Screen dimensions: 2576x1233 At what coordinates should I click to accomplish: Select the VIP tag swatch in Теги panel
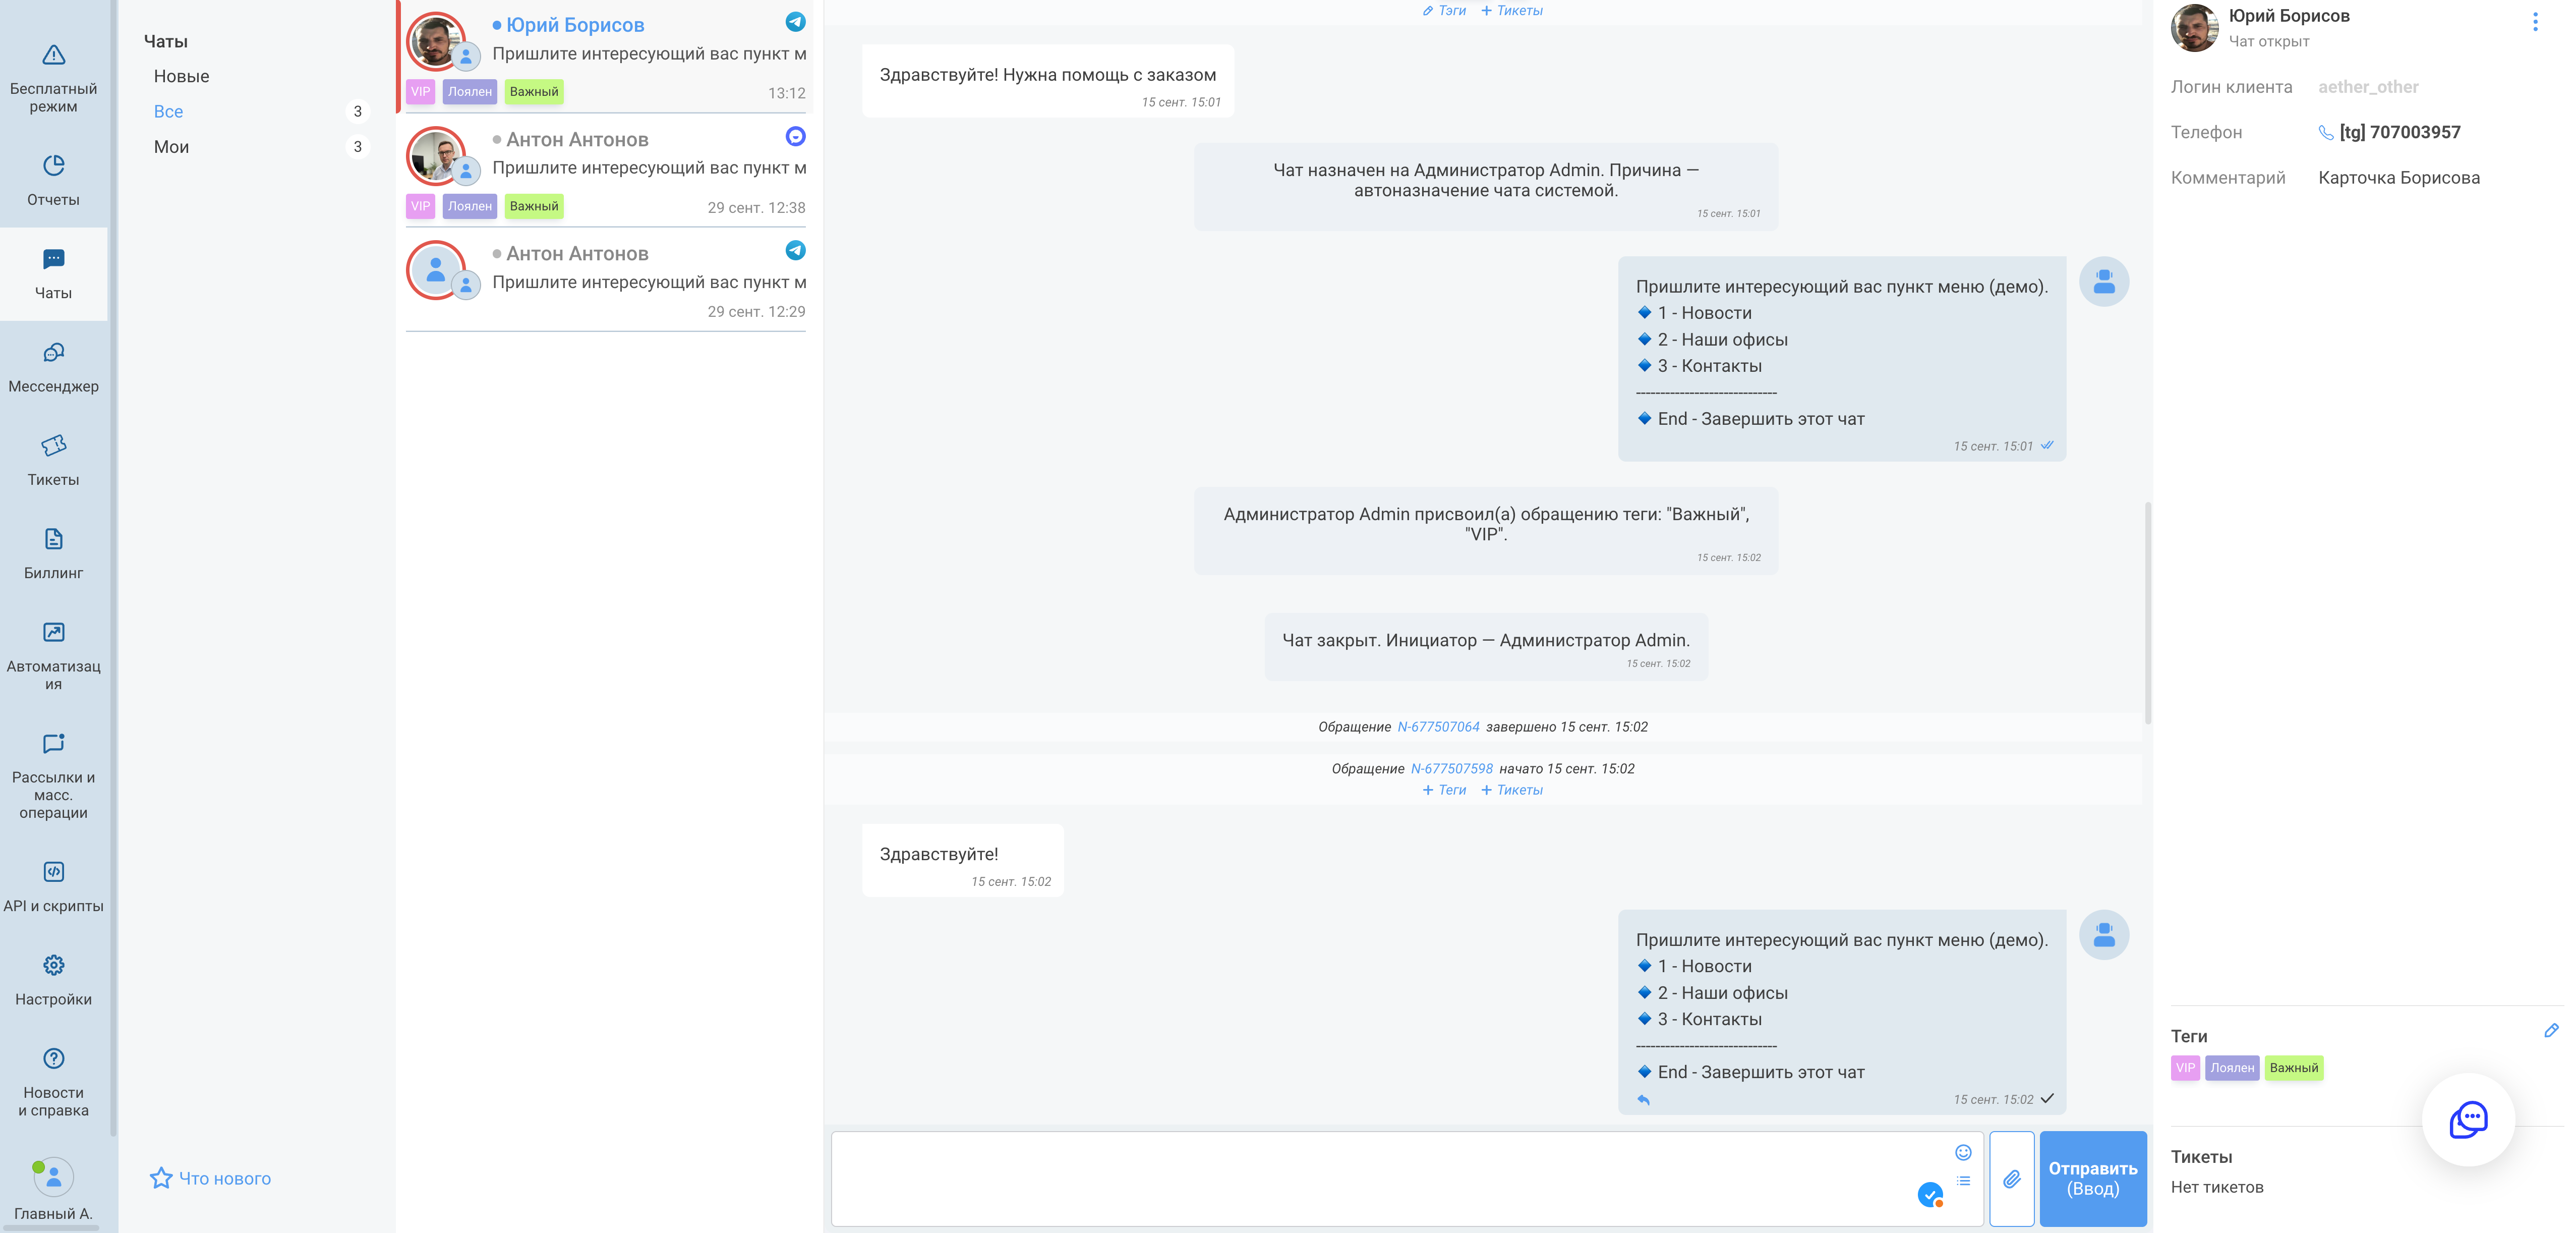coord(2185,1068)
